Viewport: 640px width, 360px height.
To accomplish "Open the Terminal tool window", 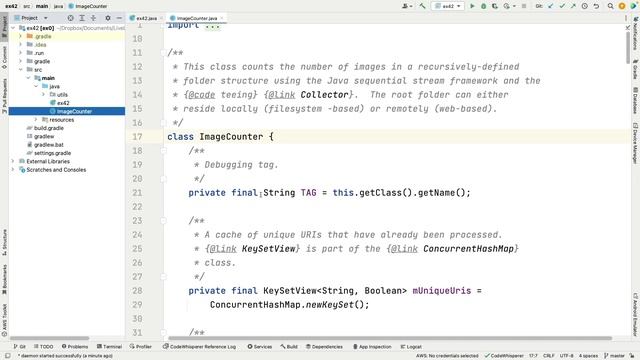I will point(109,347).
